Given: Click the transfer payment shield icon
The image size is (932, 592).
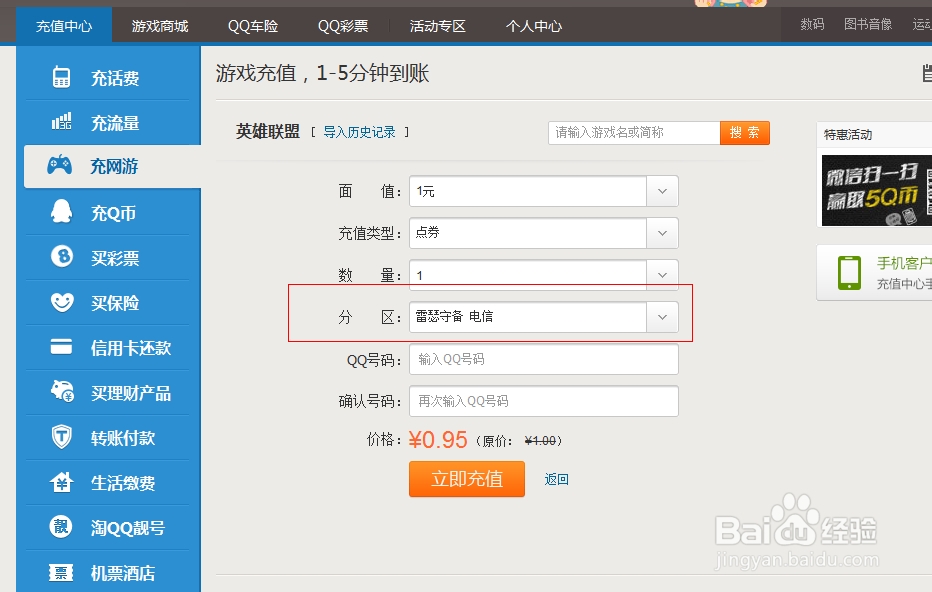Looking at the screenshot, I should [61, 437].
